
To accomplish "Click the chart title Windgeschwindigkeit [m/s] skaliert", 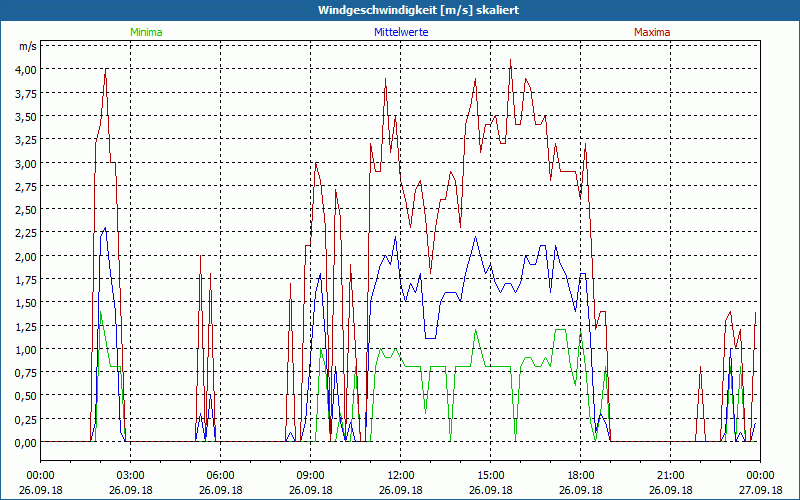I will (x=418, y=10).
